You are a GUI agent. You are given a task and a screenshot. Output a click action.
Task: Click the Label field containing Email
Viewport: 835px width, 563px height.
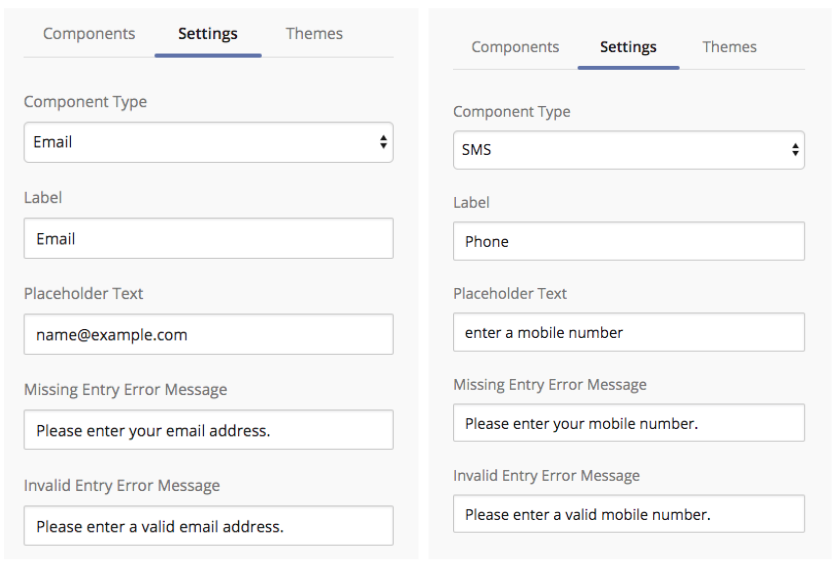[x=209, y=238]
